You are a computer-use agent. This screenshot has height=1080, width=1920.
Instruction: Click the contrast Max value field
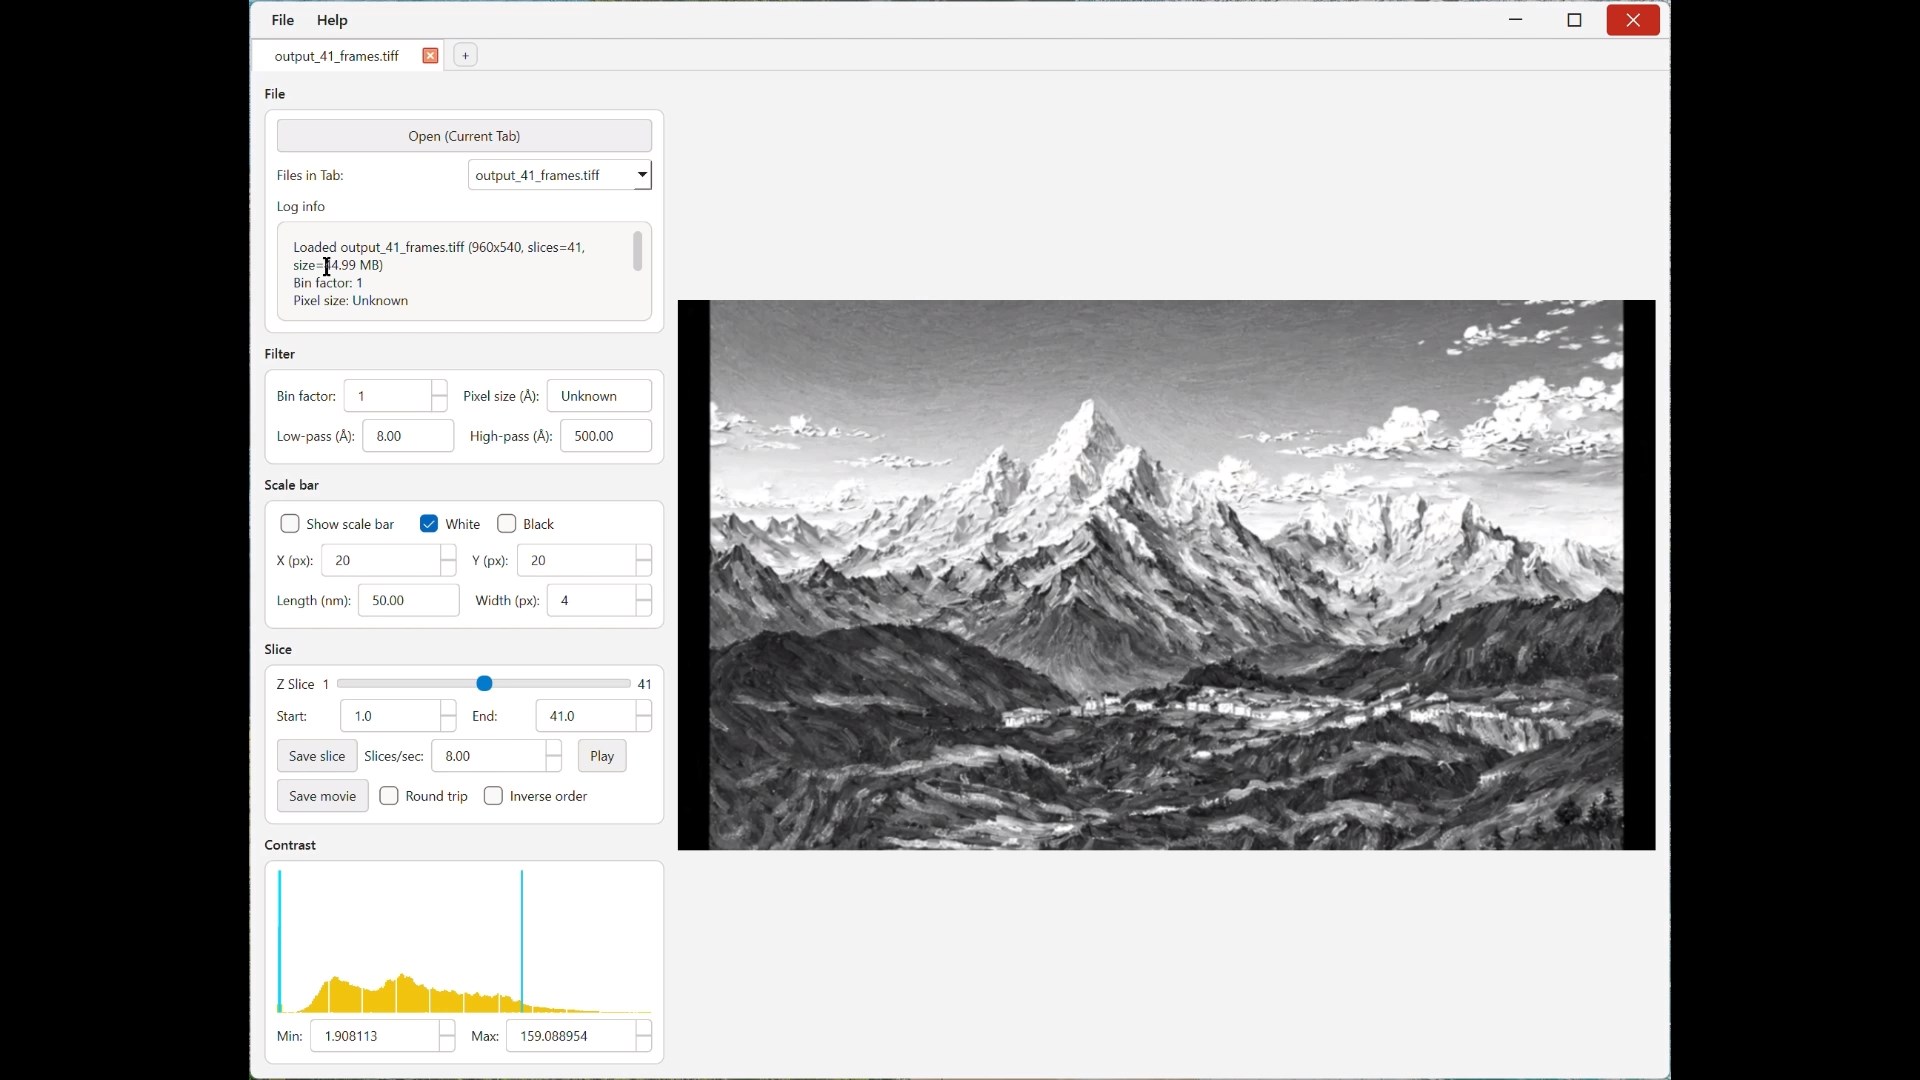point(570,1037)
